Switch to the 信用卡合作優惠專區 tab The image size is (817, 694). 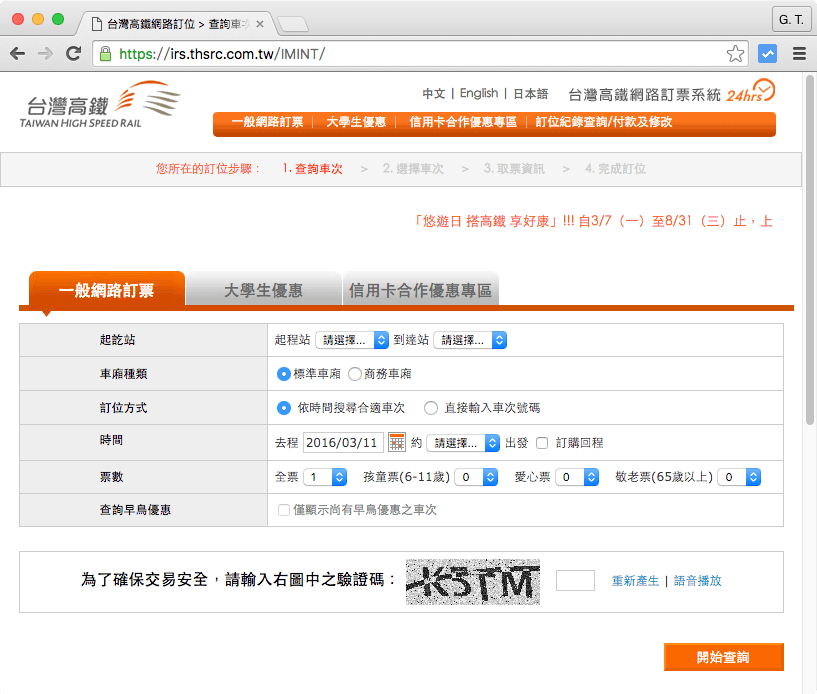click(420, 291)
